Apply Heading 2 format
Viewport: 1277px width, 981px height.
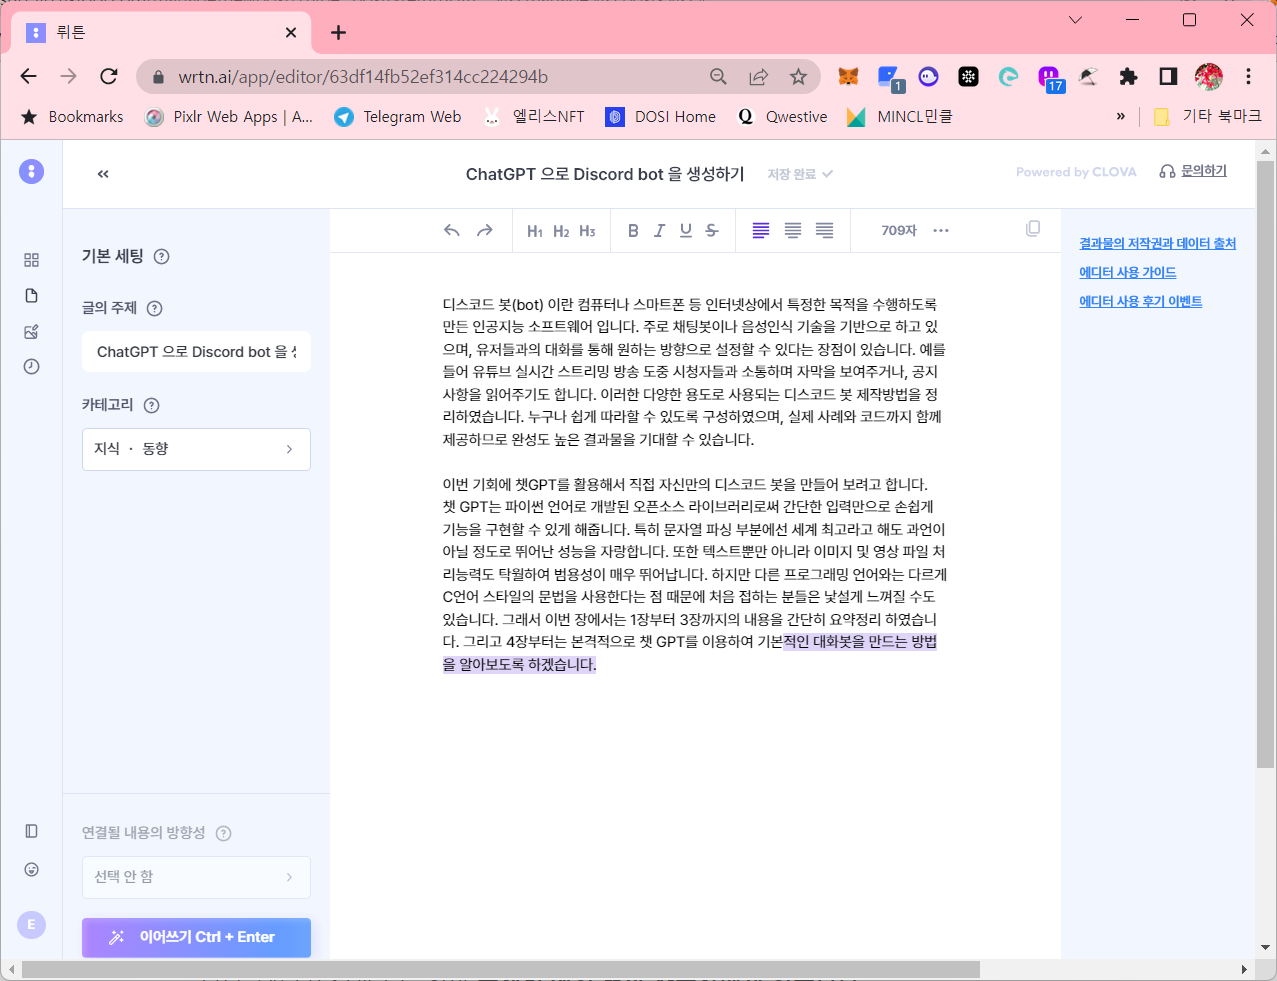click(561, 231)
